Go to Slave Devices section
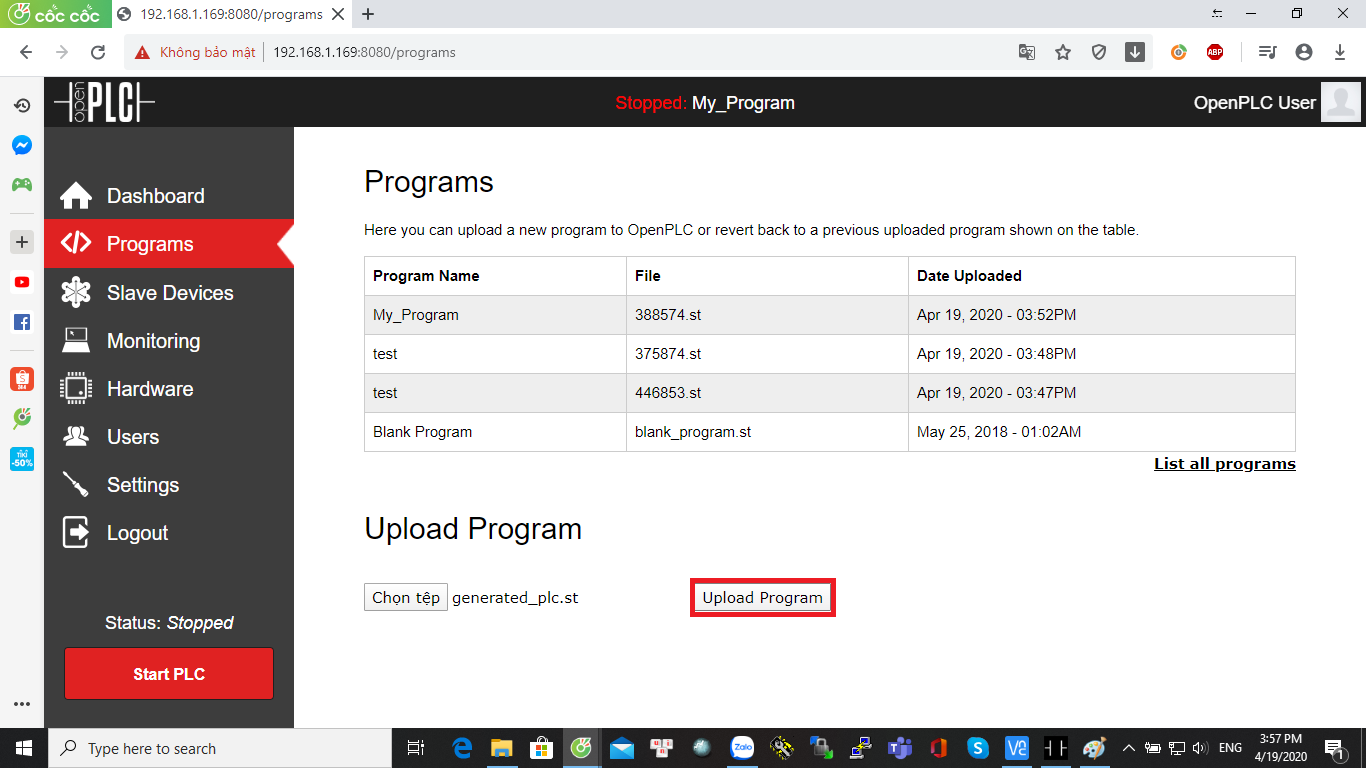1366x768 pixels. coord(170,293)
